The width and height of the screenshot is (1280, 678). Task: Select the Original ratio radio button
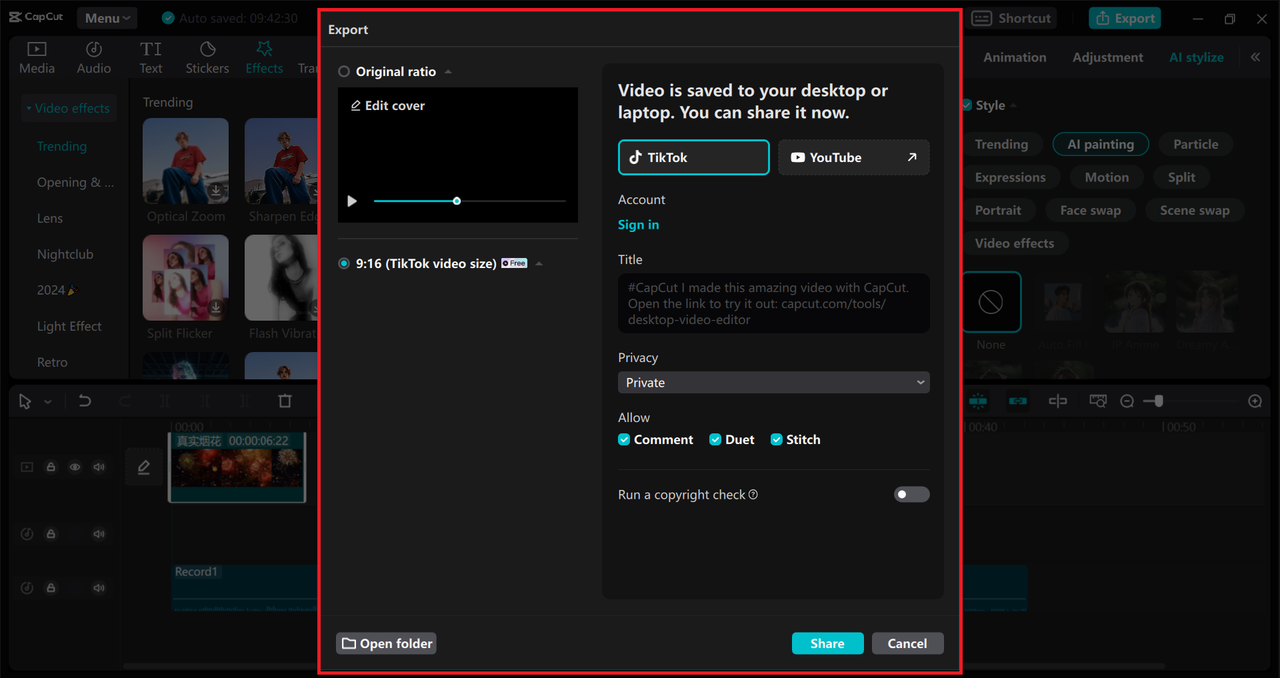point(344,72)
